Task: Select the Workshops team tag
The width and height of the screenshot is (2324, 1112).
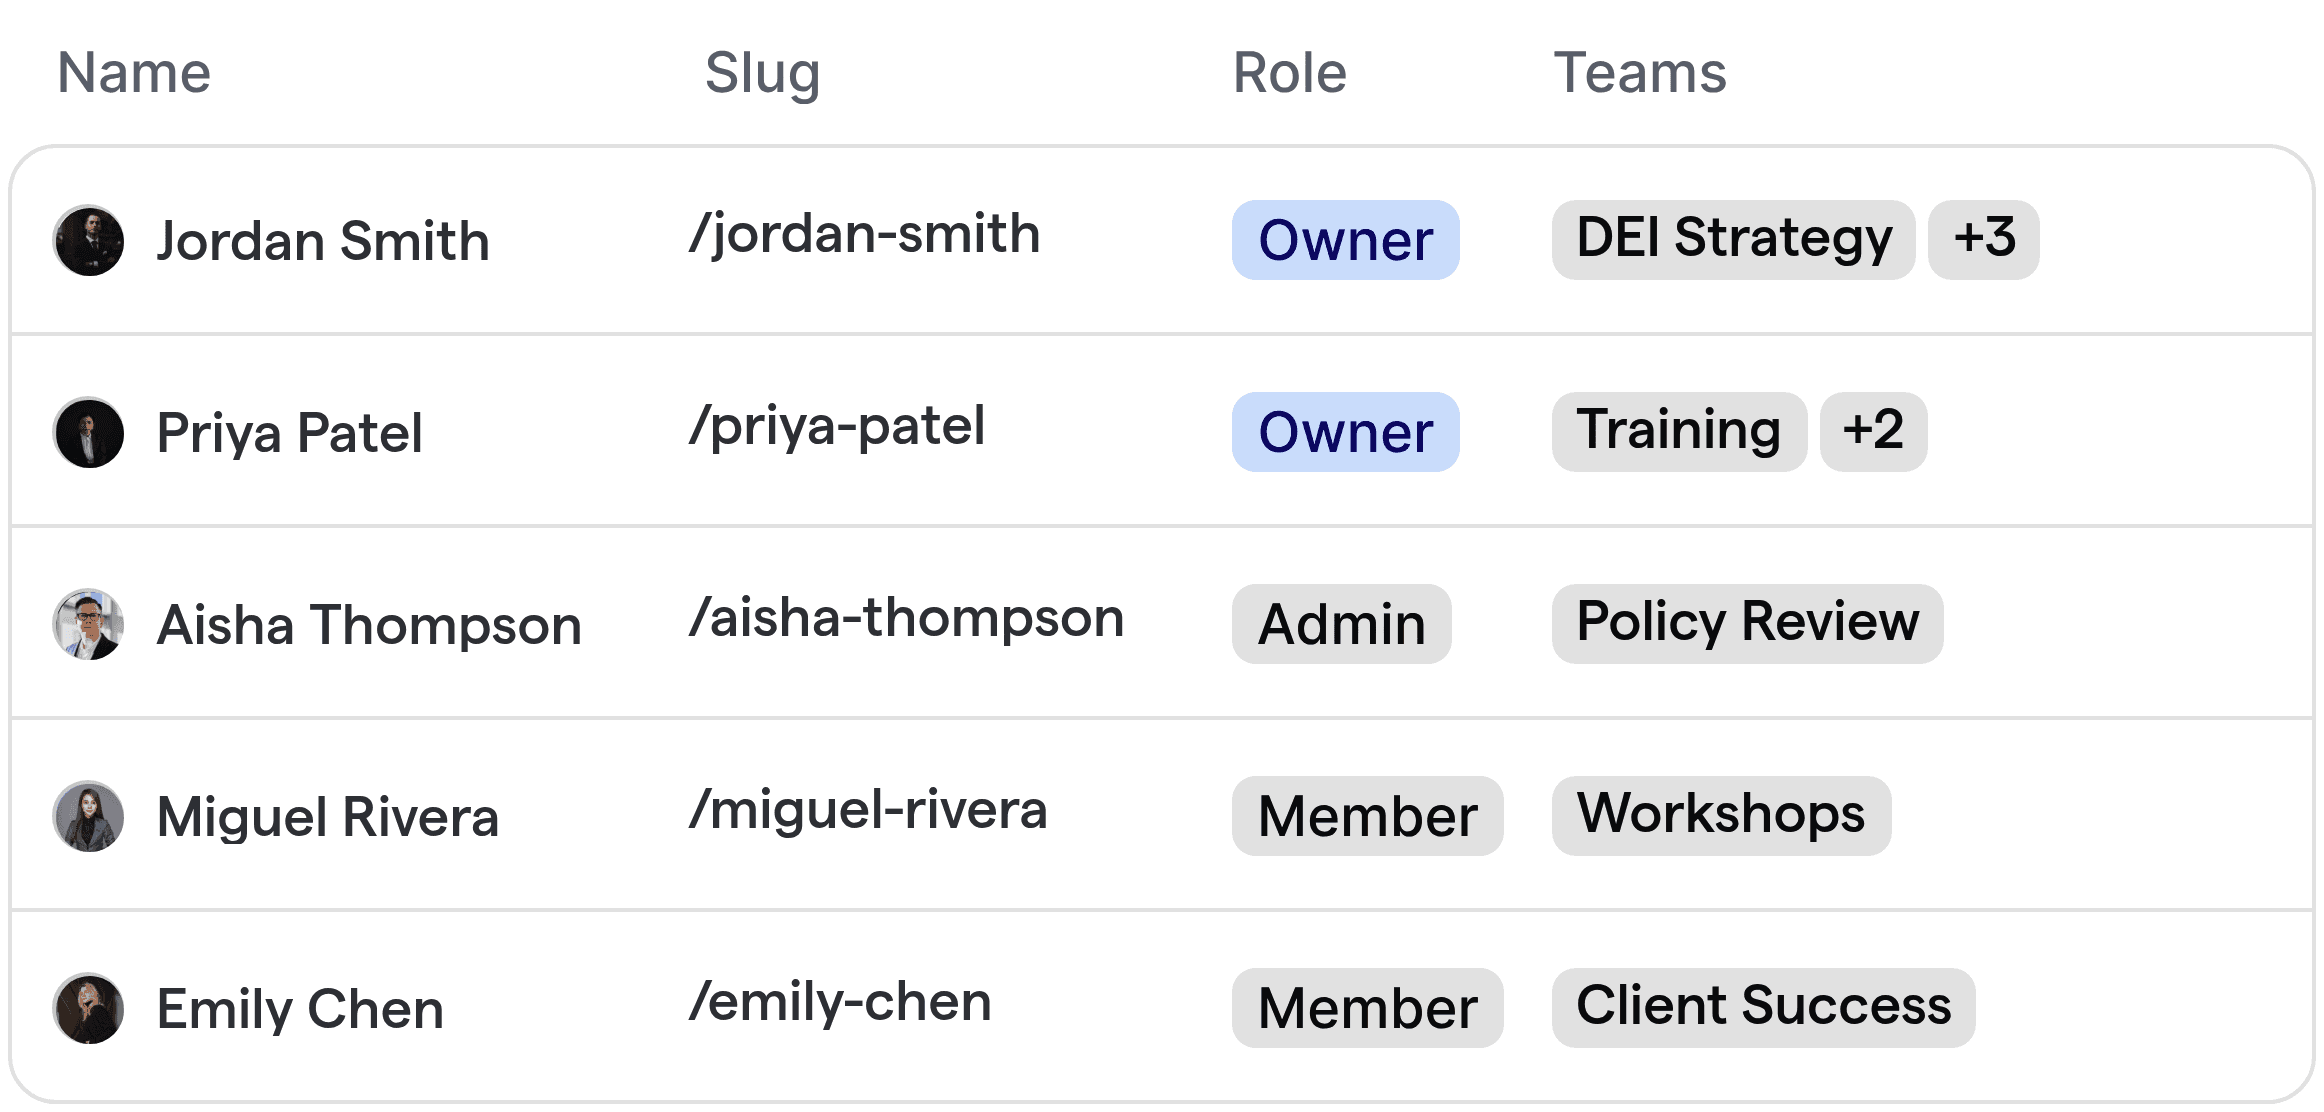Action: [1721, 816]
